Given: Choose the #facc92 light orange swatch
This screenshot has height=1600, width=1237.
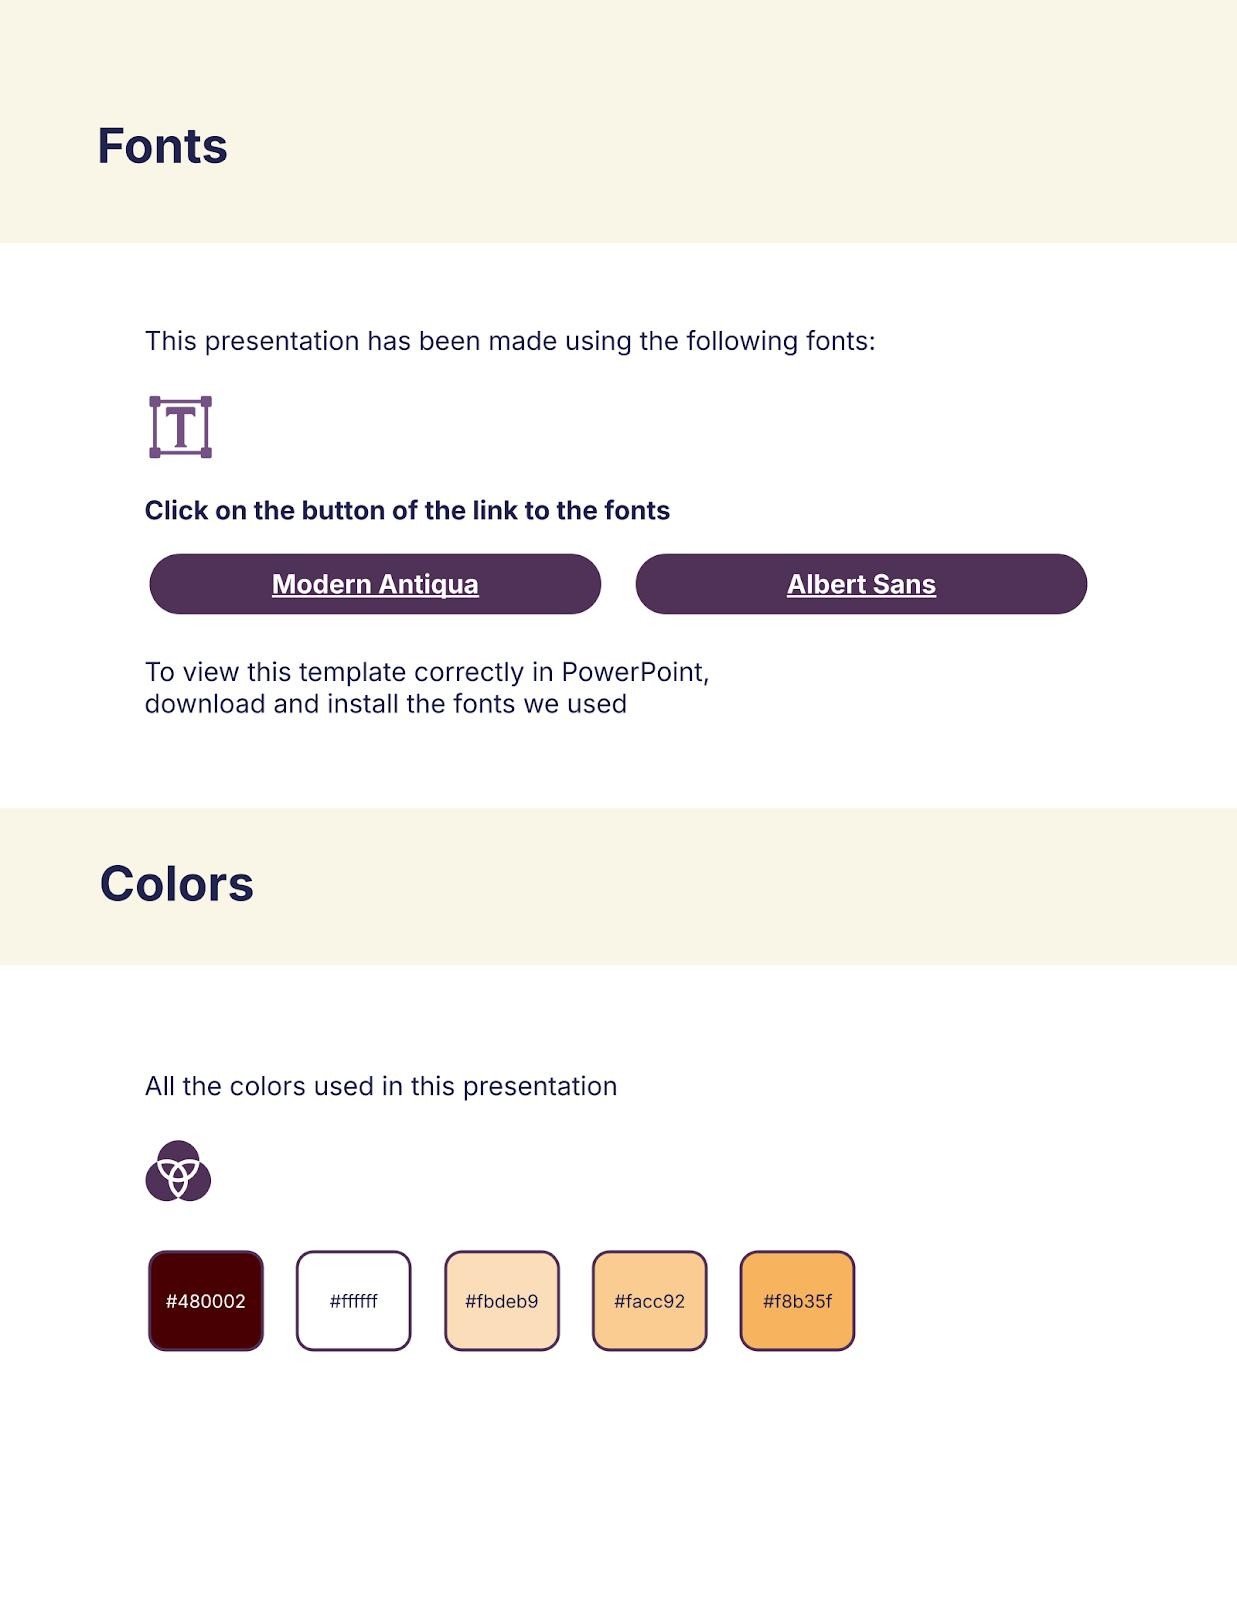Looking at the screenshot, I should 650,1300.
